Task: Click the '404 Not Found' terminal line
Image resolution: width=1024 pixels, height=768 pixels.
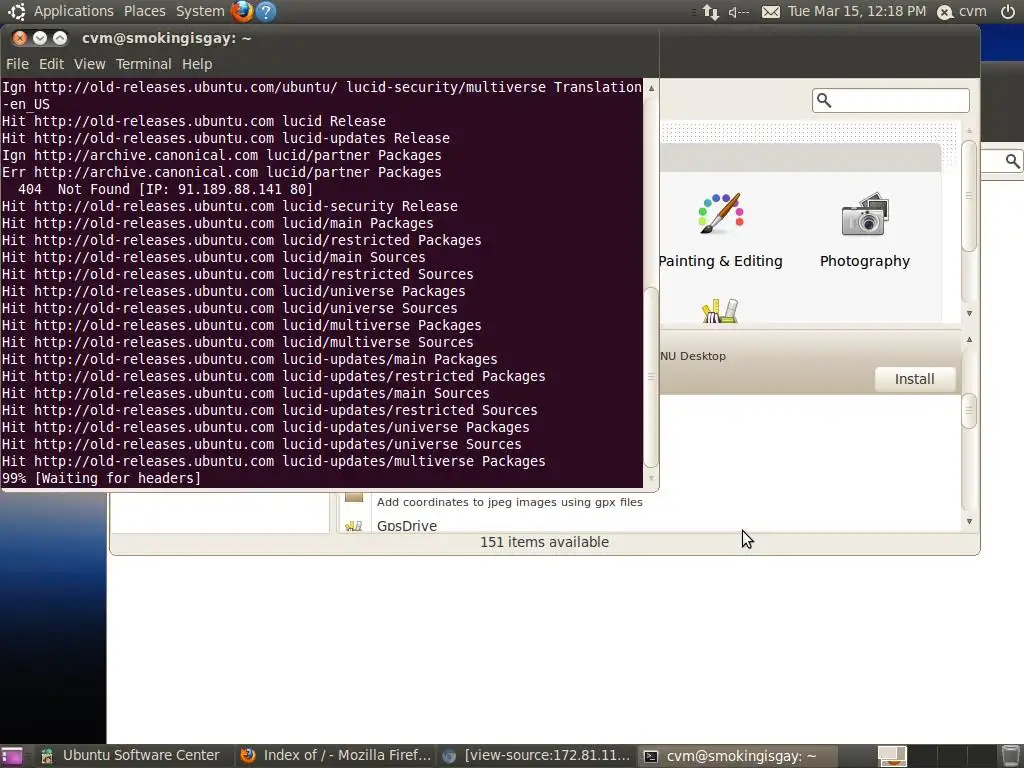Action: (x=165, y=189)
